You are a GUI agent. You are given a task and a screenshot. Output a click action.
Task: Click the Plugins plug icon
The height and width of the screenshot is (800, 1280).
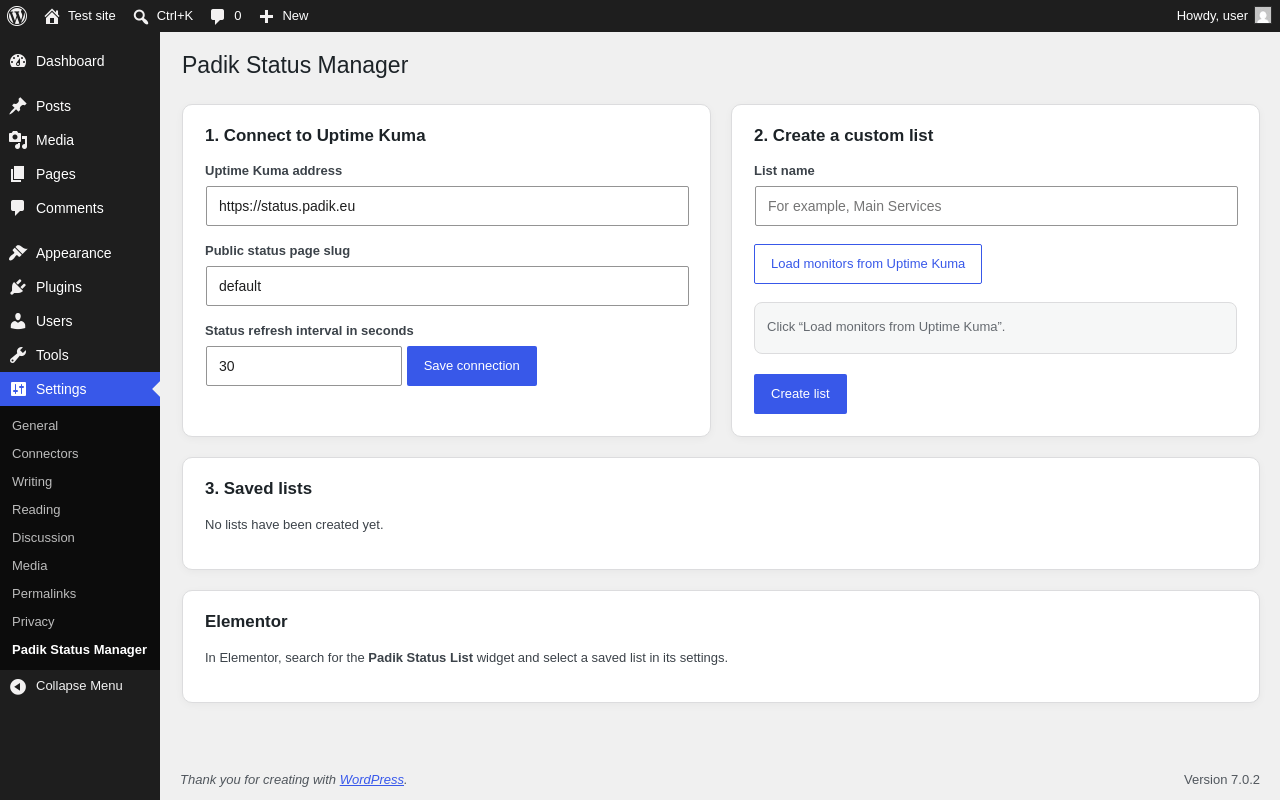coord(18,287)
